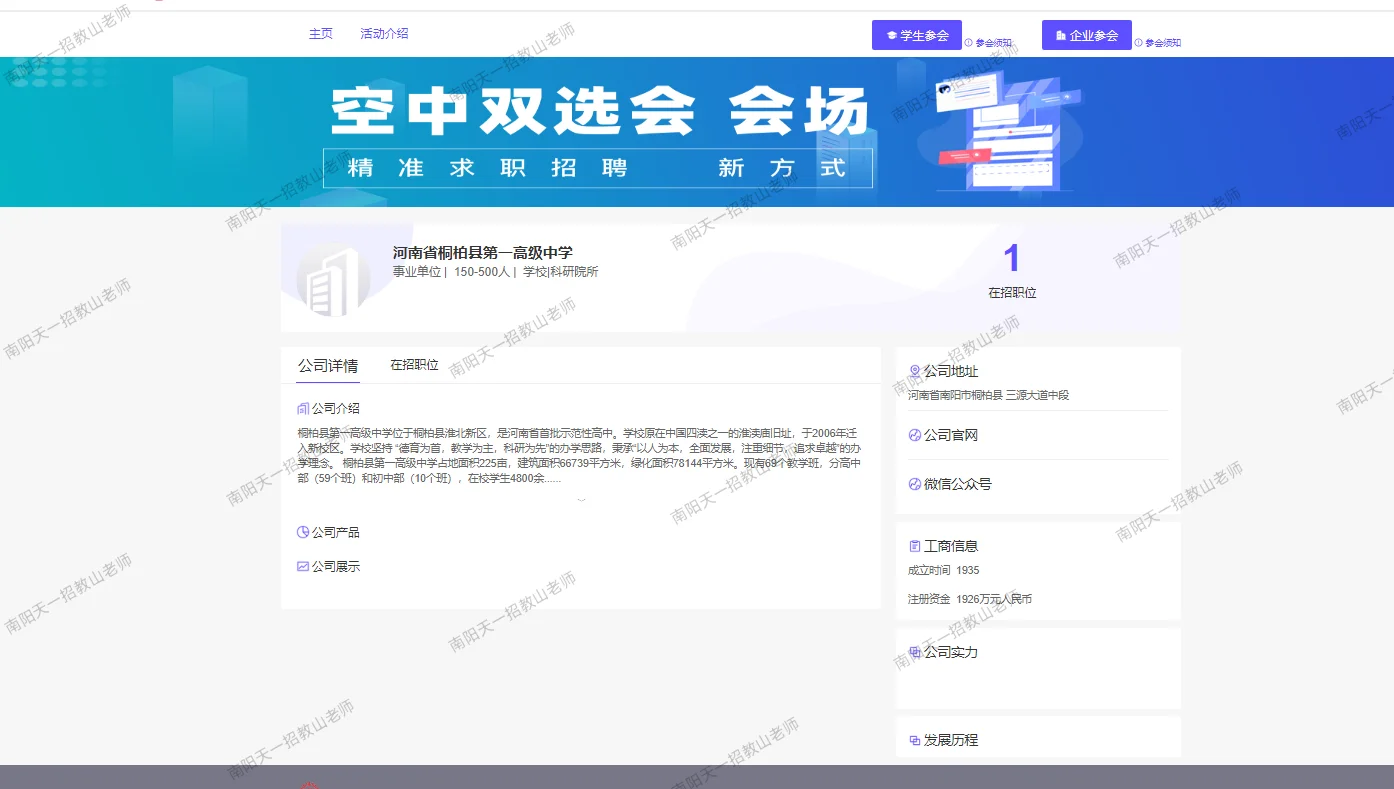Click the 发展历程 panel icon

click(913, 739)
